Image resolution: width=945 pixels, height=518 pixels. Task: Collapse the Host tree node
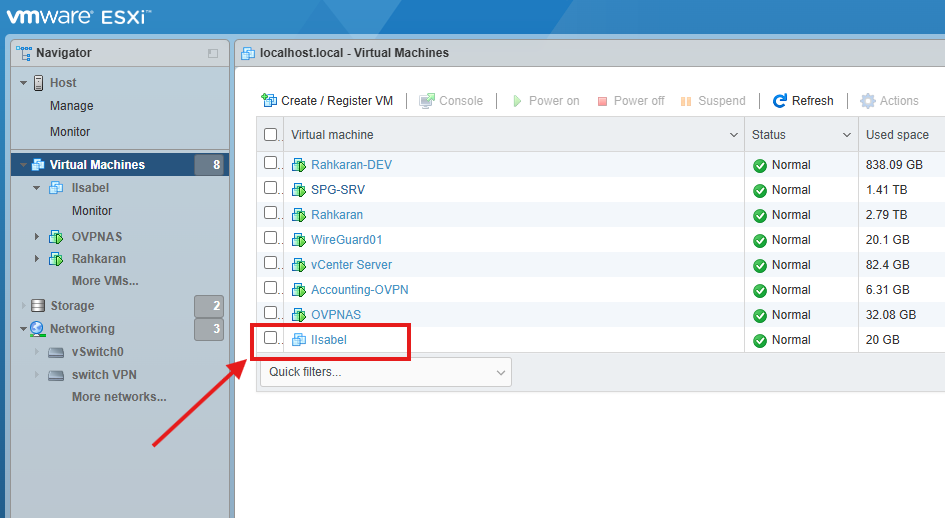click(x=24, y=83)
